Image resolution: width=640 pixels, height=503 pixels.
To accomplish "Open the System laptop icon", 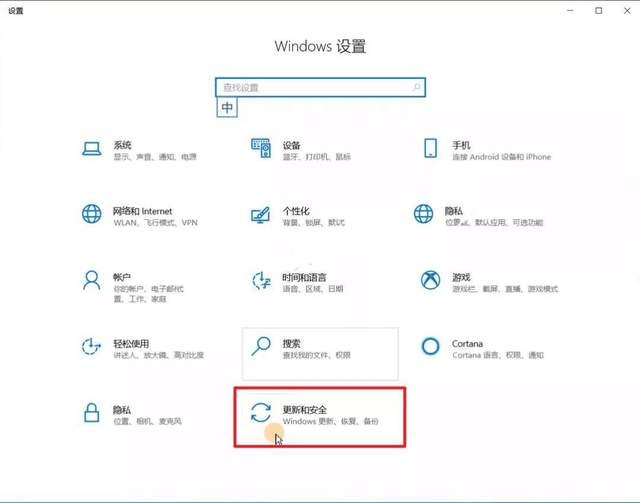I will click(92, 149).
